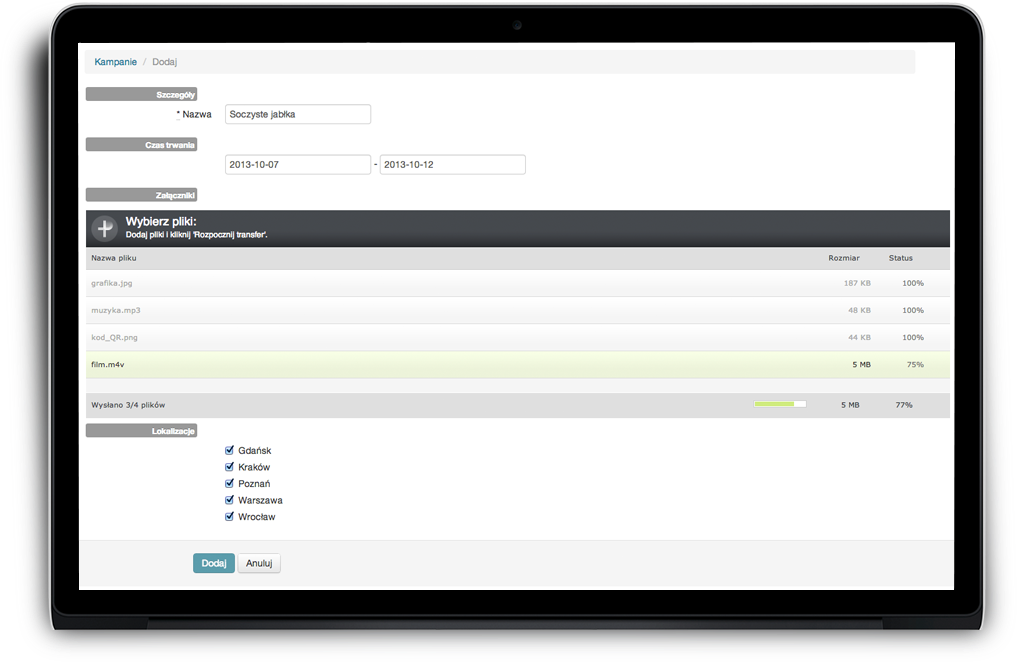
Task: Click the Anuluj cancel button
Action: click(259, 563)
